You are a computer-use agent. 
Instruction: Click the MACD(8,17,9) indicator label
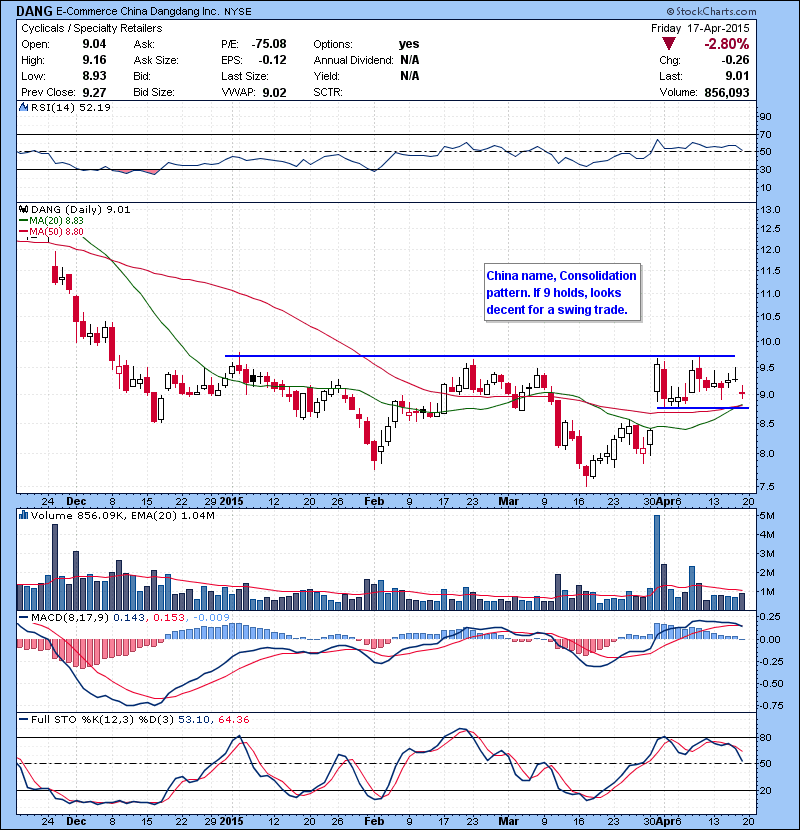[70, 618]
